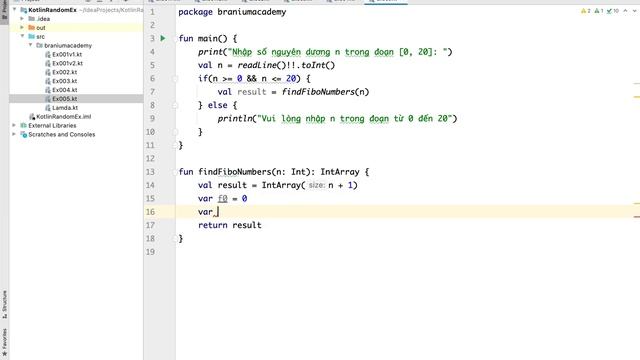Click the Ex003.kt Kotlin file icon
Screen dimensions: 640x360
click(48, 81)
